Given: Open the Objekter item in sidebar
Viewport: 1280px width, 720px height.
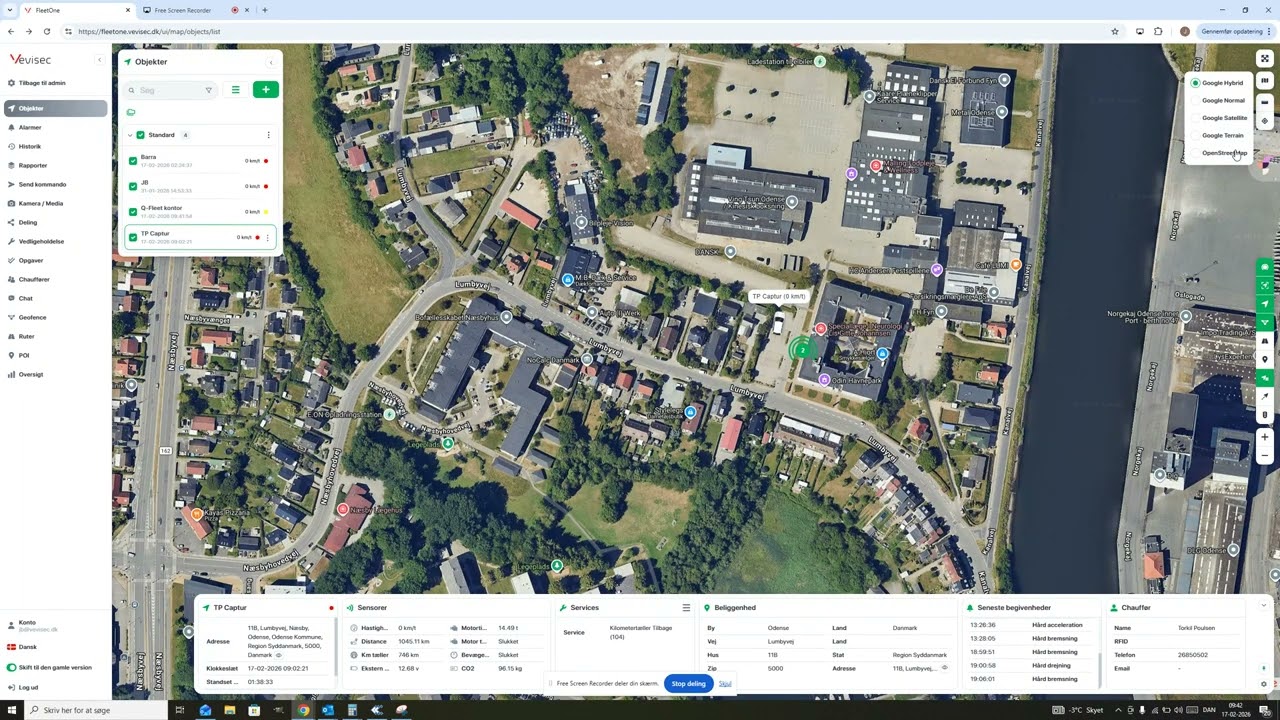Looking at the screenshot, I should (x=56, y=108).
